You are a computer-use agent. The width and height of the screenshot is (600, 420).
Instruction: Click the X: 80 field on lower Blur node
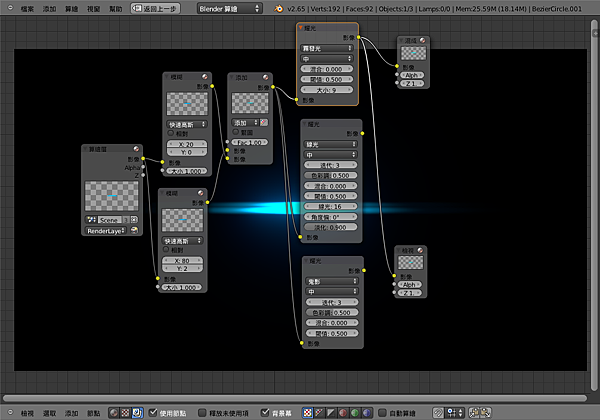[x=183, y=260]
